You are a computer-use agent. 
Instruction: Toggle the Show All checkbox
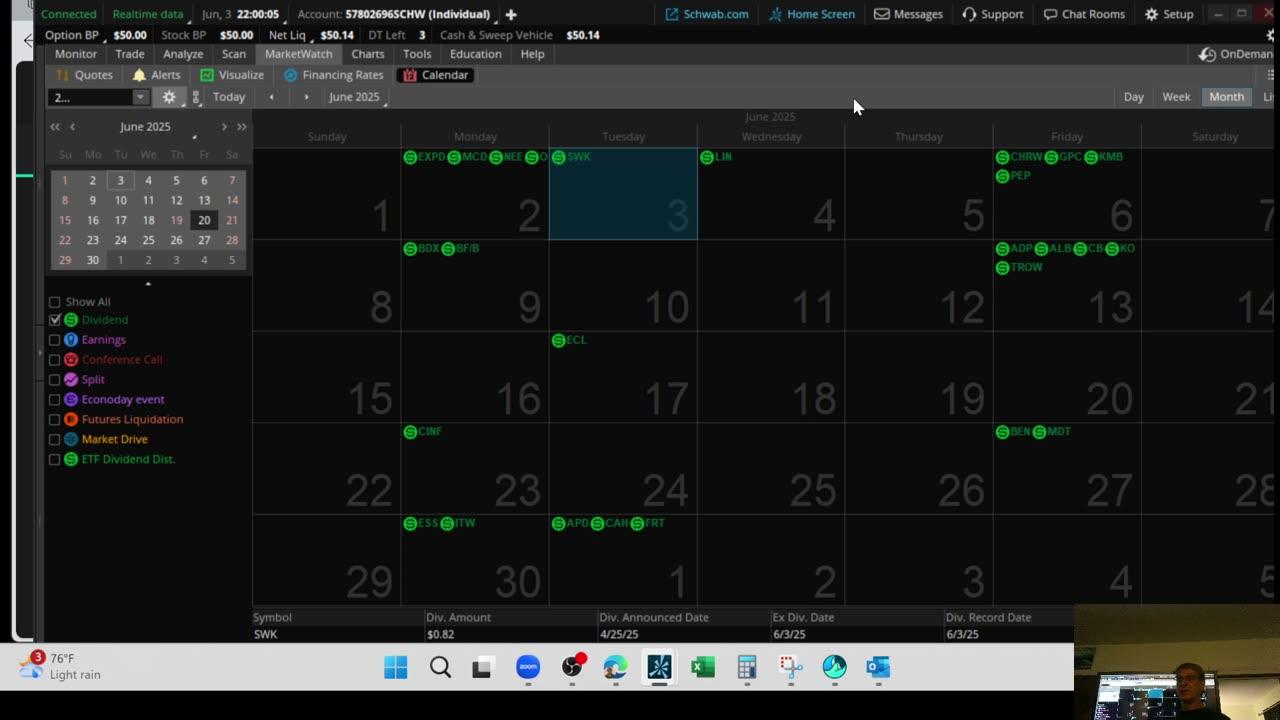click(55, 302)
